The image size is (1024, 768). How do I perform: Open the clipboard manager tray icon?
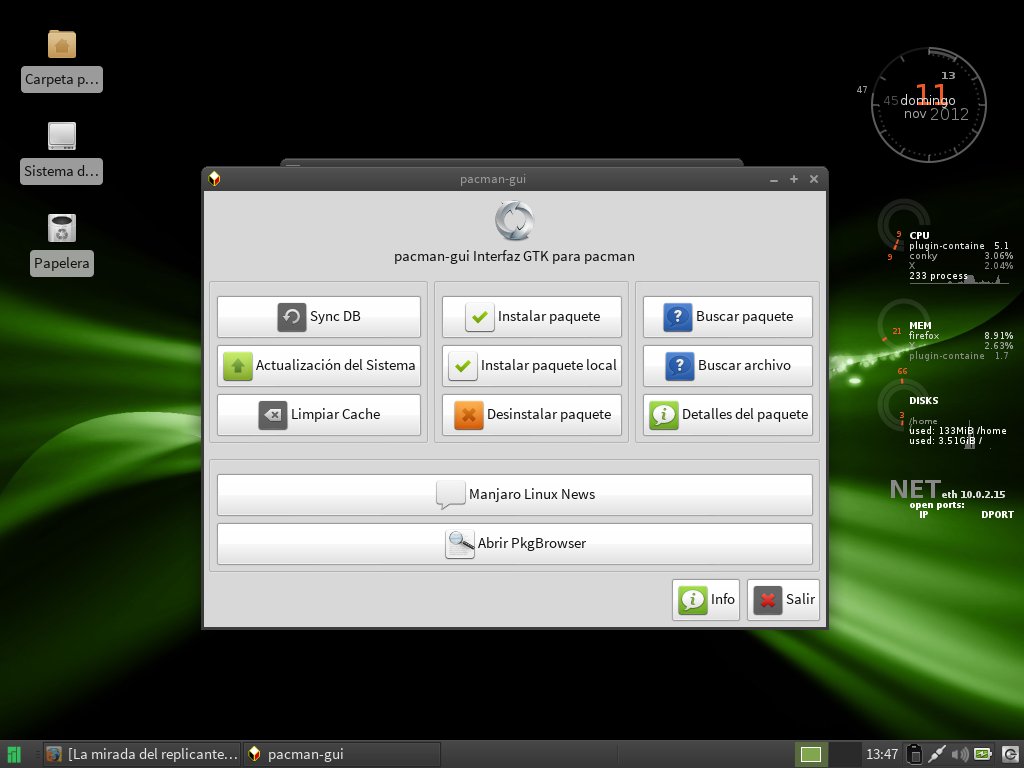[x=915, y=754]
